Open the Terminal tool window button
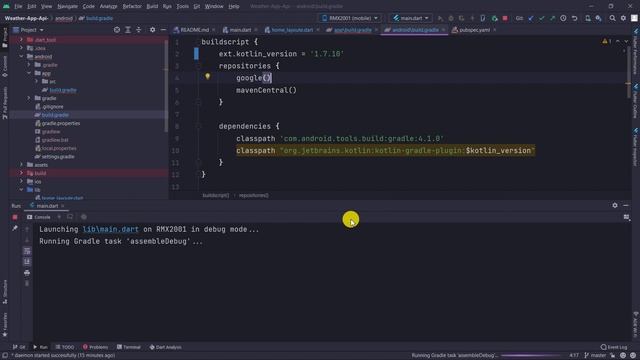The height and width of the screenshot is (360, 640). tap(129, 347)
